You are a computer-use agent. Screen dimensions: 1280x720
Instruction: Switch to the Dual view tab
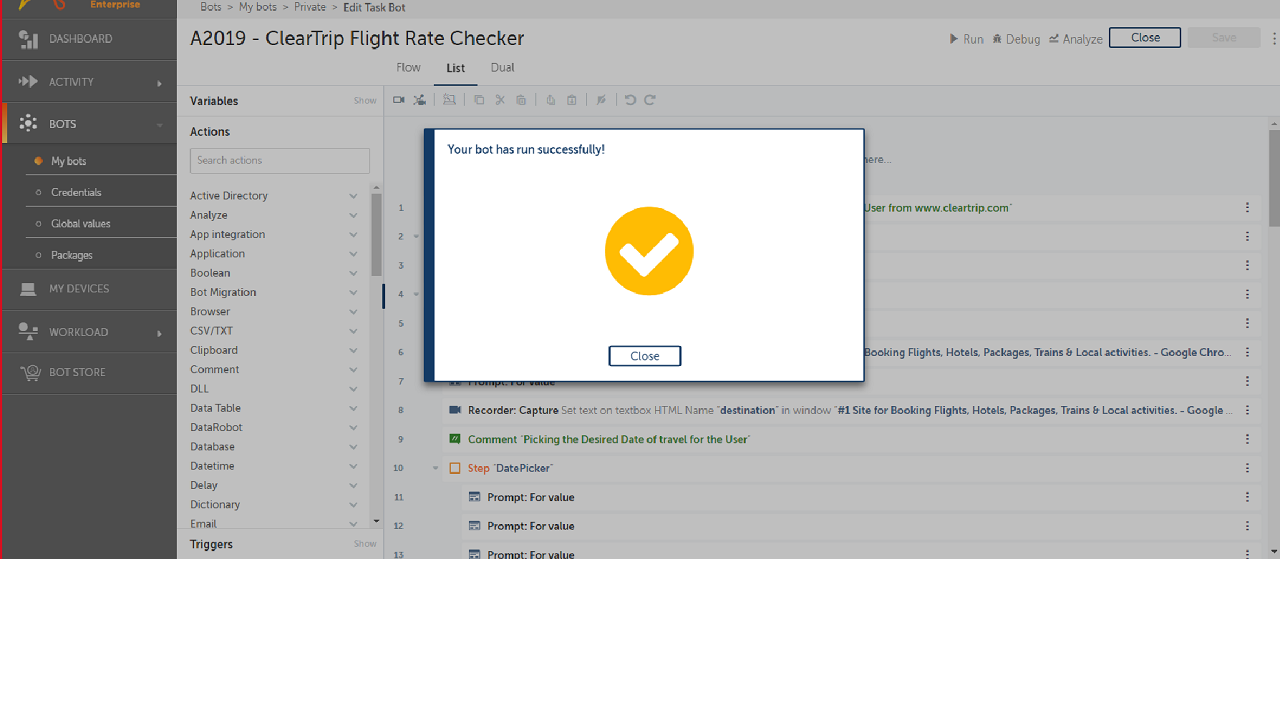(502, 68)
